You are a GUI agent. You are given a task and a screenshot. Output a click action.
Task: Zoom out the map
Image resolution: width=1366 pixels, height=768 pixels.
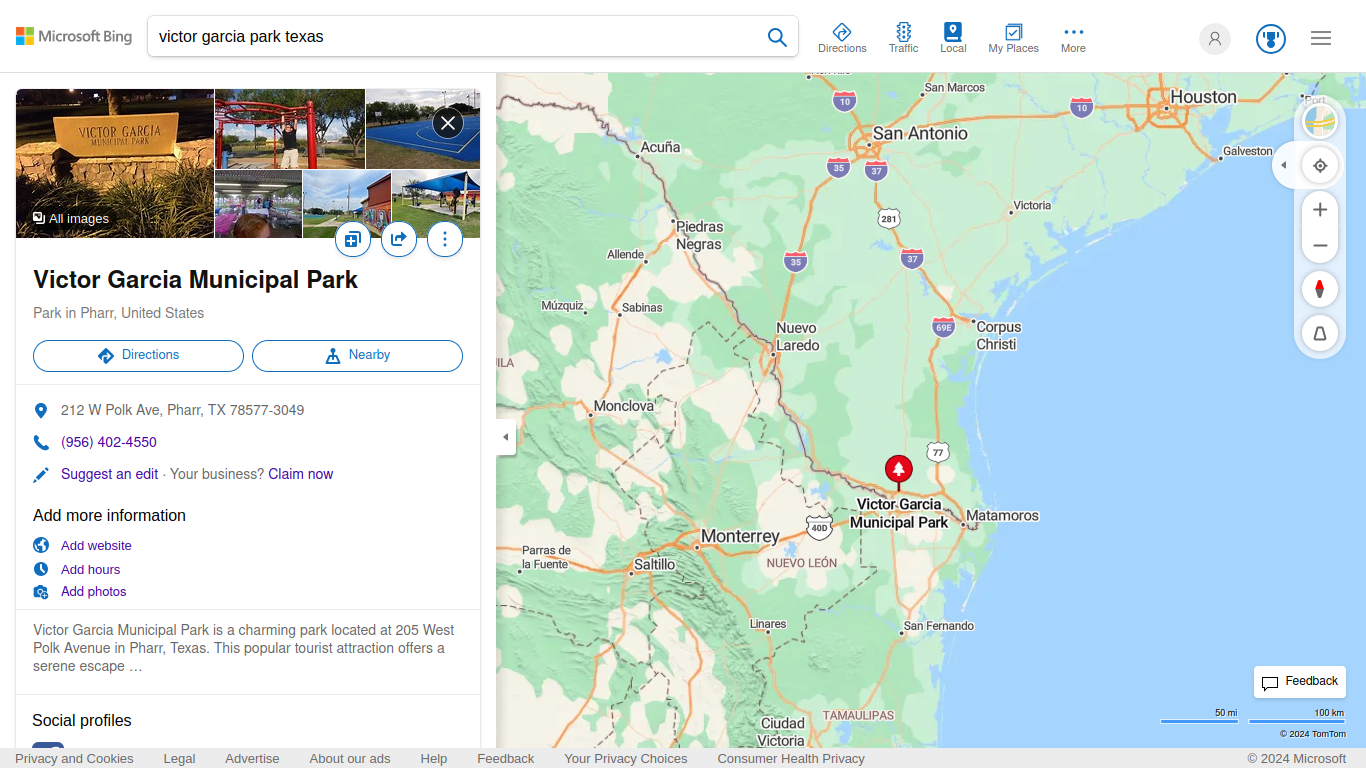click(1320, 246)
